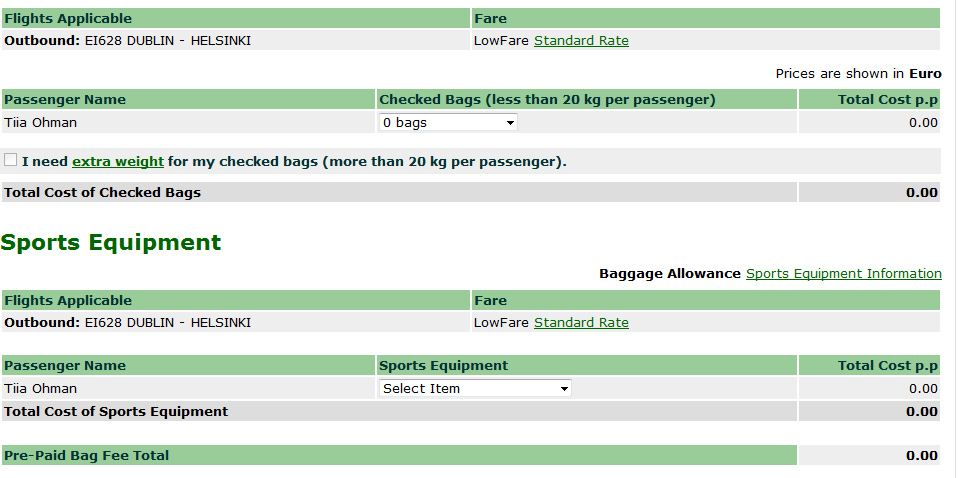Click the Total Cost of Checked Bags label
This screenshot has height=478, width=959.
pos(103,193)
